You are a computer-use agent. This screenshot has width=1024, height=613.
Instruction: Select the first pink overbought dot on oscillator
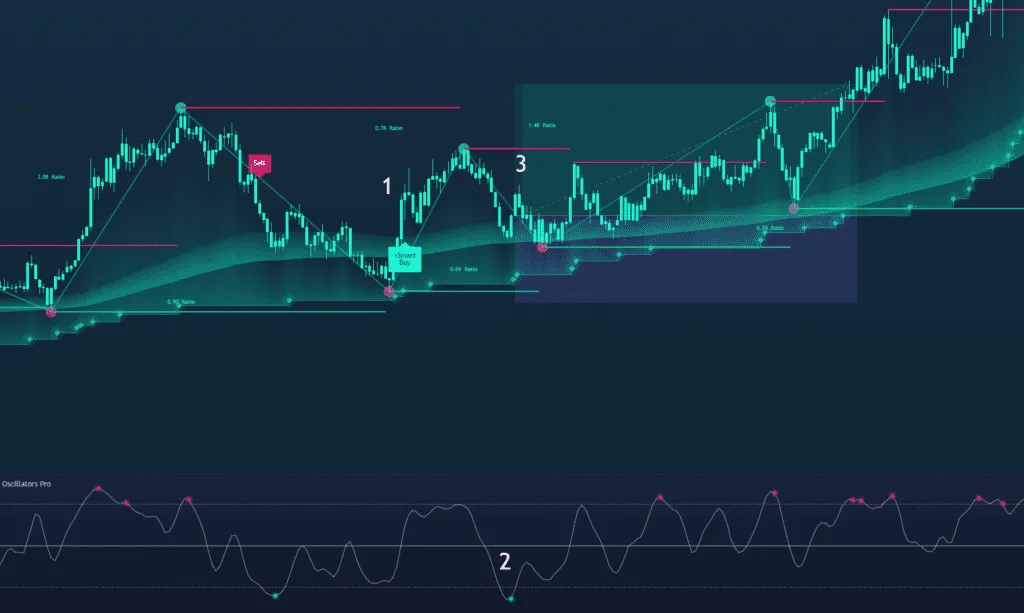98,488
